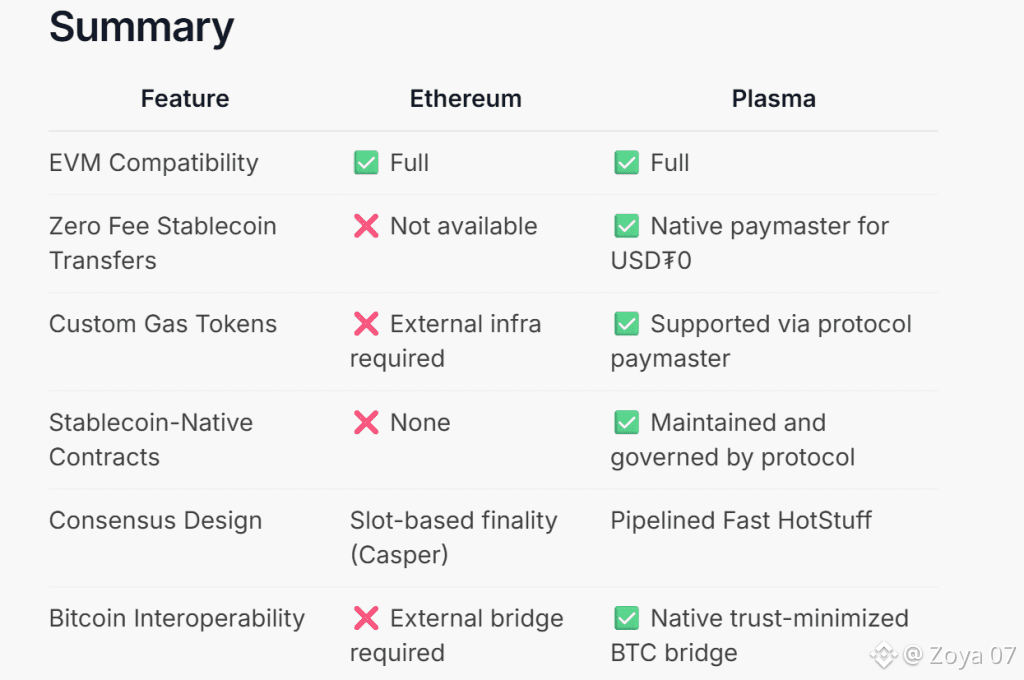The width and height of the screenshot is (1024, 680).
Task: Click the checkmark before Native trust-minimized
Action: click(626, 619)
